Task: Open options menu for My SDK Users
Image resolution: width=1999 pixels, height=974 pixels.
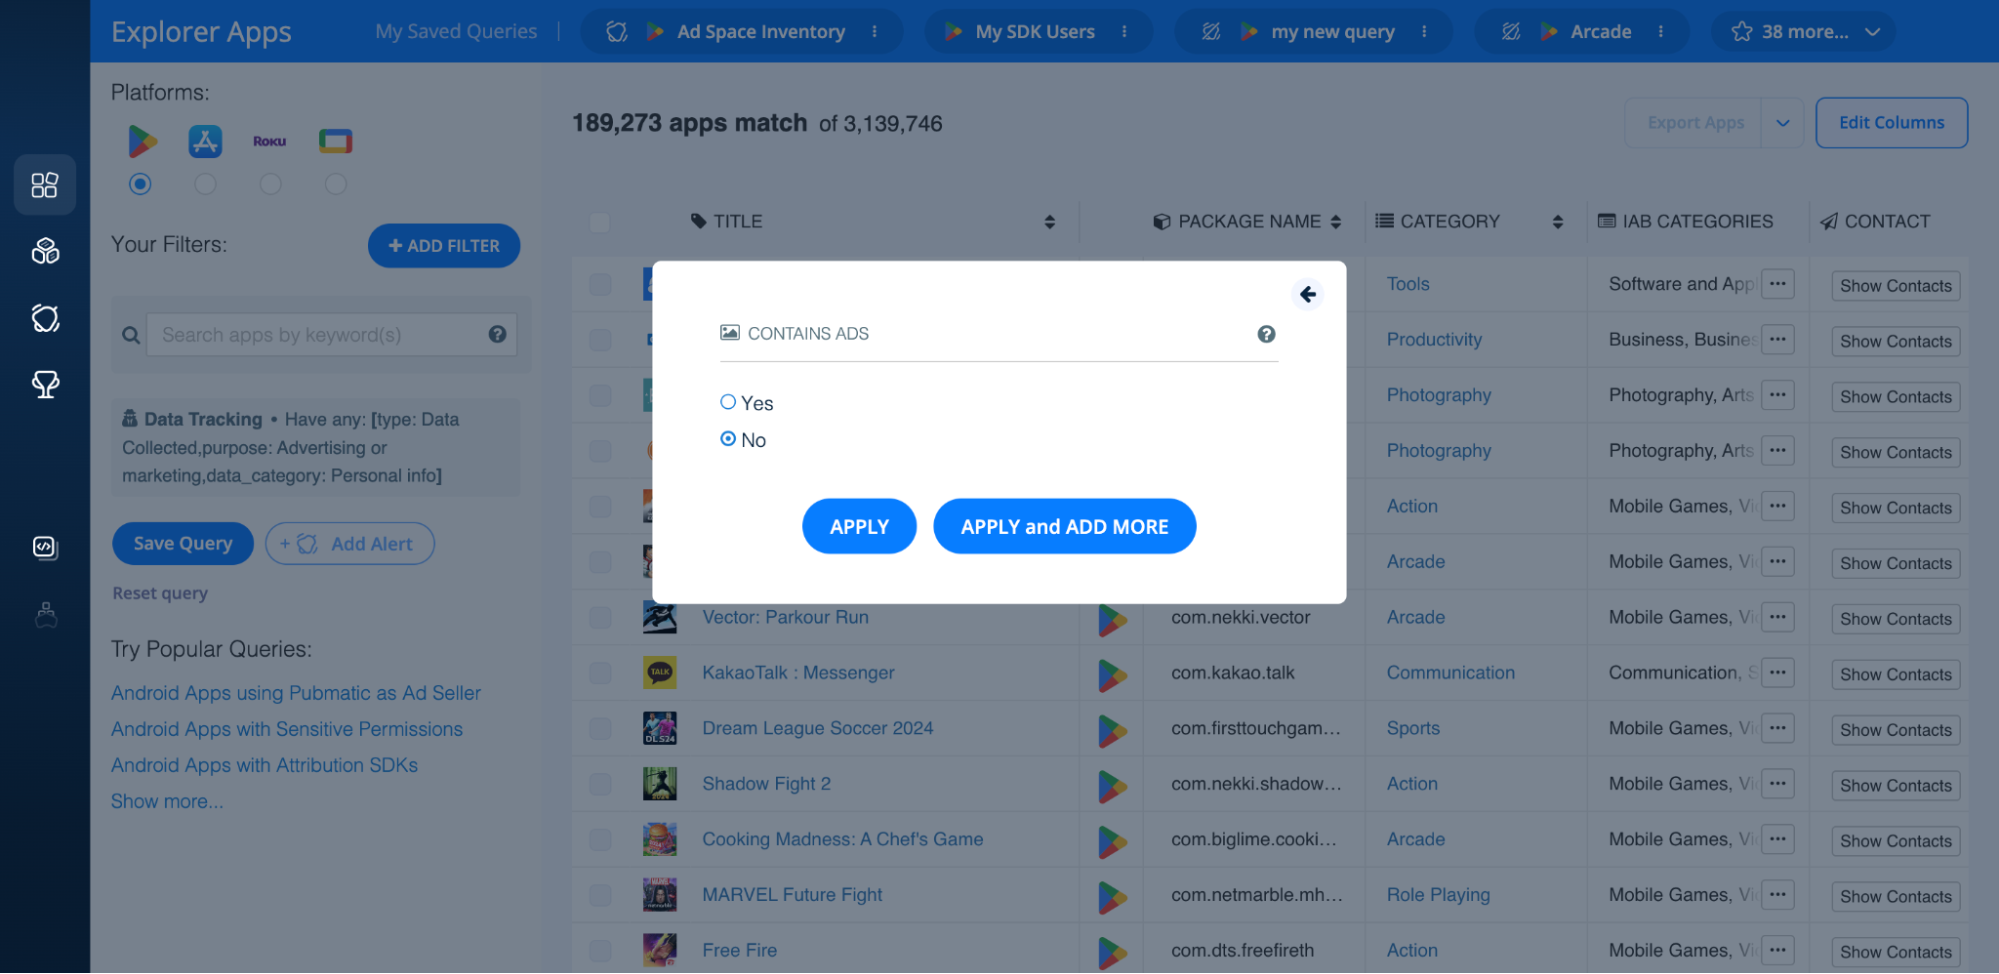Action: [1124, 32]
